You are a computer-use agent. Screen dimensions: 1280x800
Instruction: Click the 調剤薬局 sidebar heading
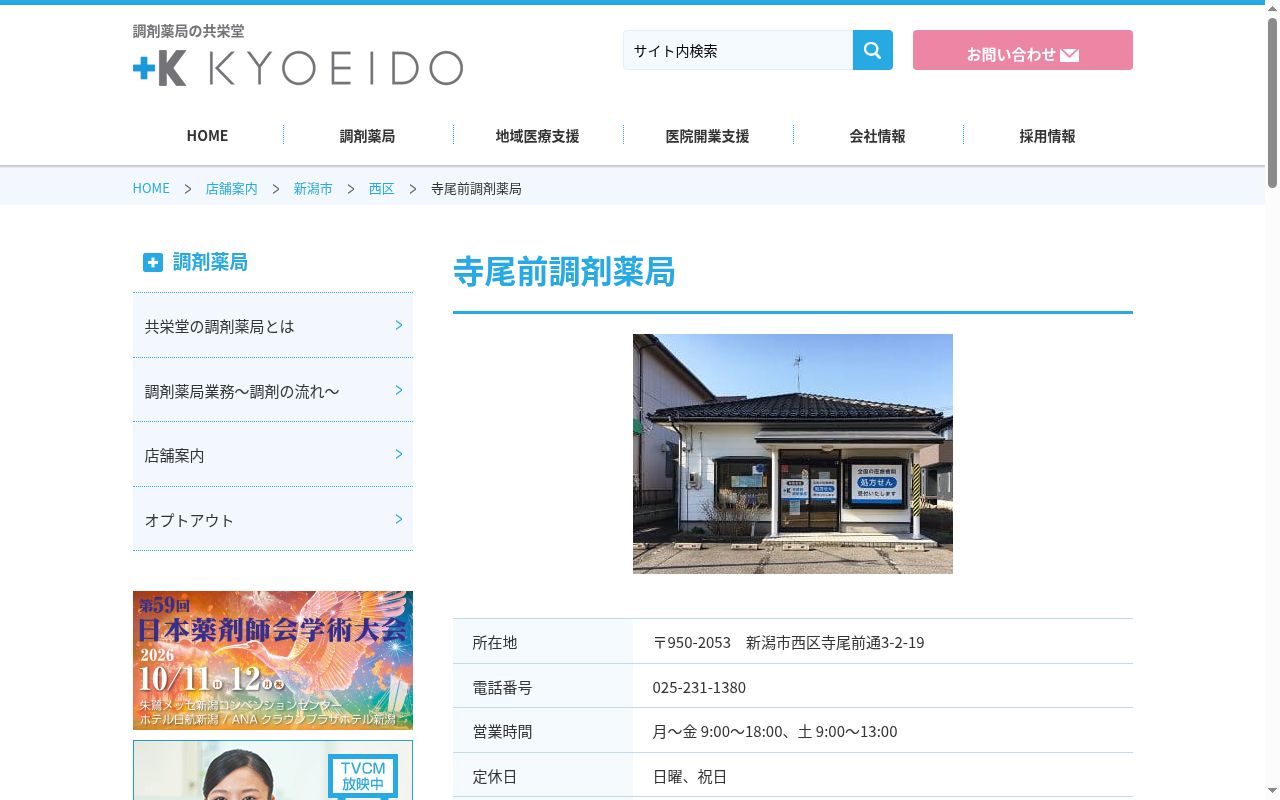click(x=210, y=262)
